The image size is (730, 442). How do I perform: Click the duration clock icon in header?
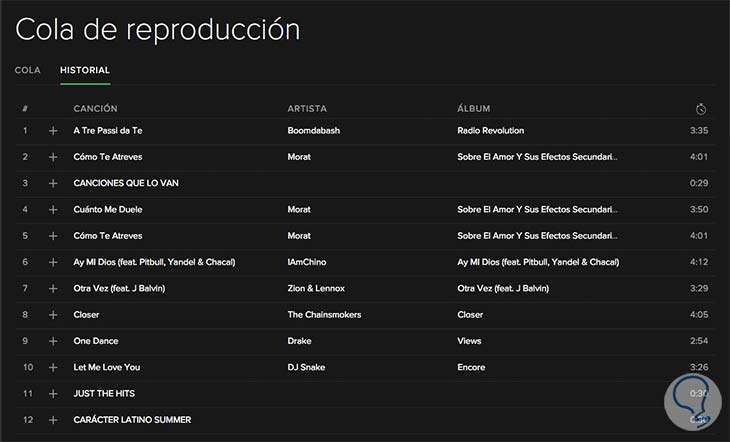(x=701, y=108)
